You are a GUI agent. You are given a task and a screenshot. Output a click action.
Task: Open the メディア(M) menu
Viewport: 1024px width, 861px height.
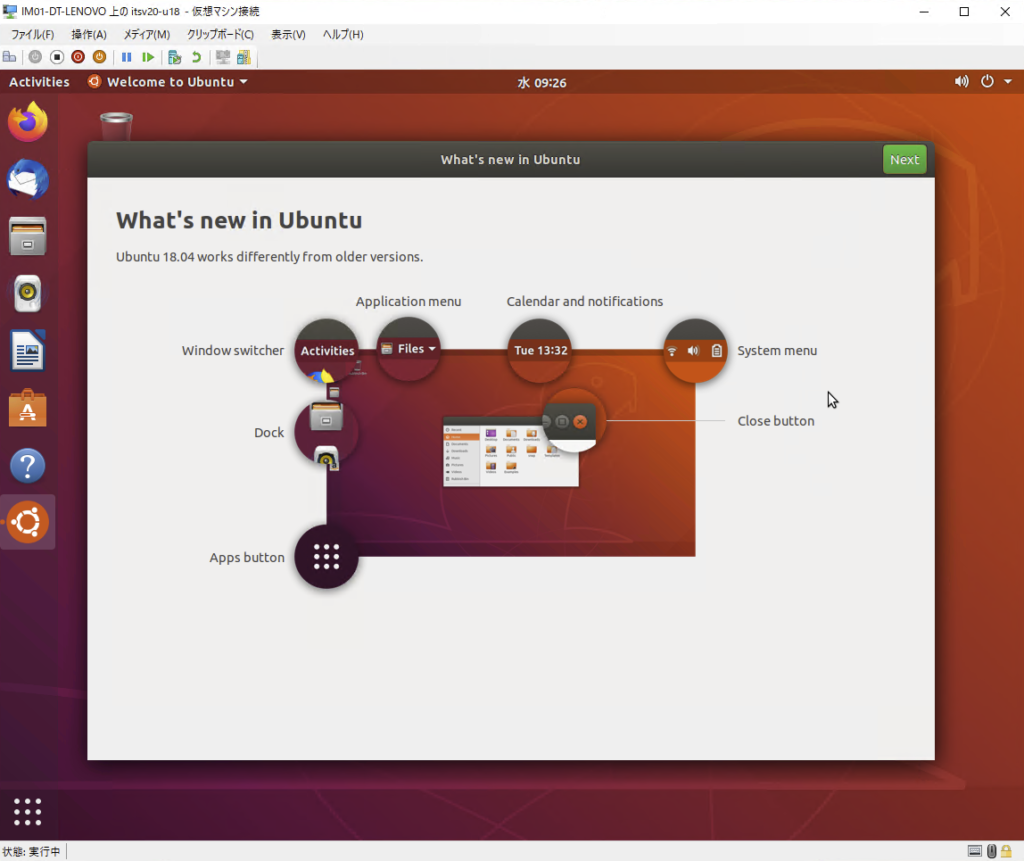tap(146, 35)
